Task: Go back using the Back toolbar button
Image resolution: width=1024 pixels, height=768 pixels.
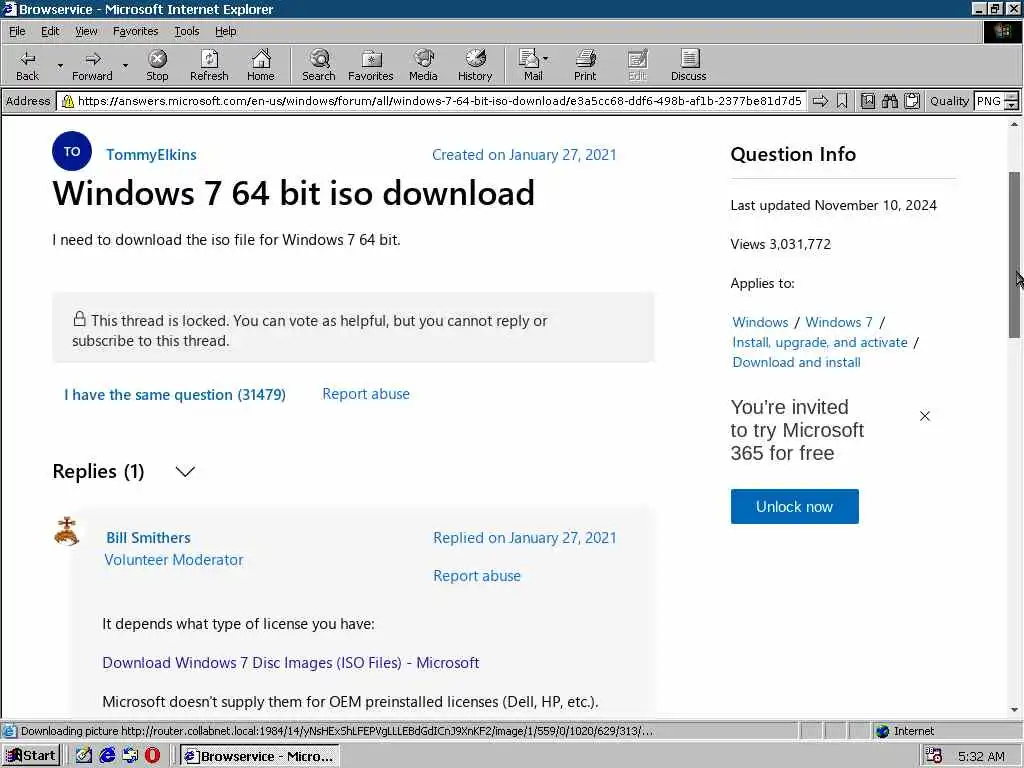Action: pyautogui.click(x=27, y=65)
